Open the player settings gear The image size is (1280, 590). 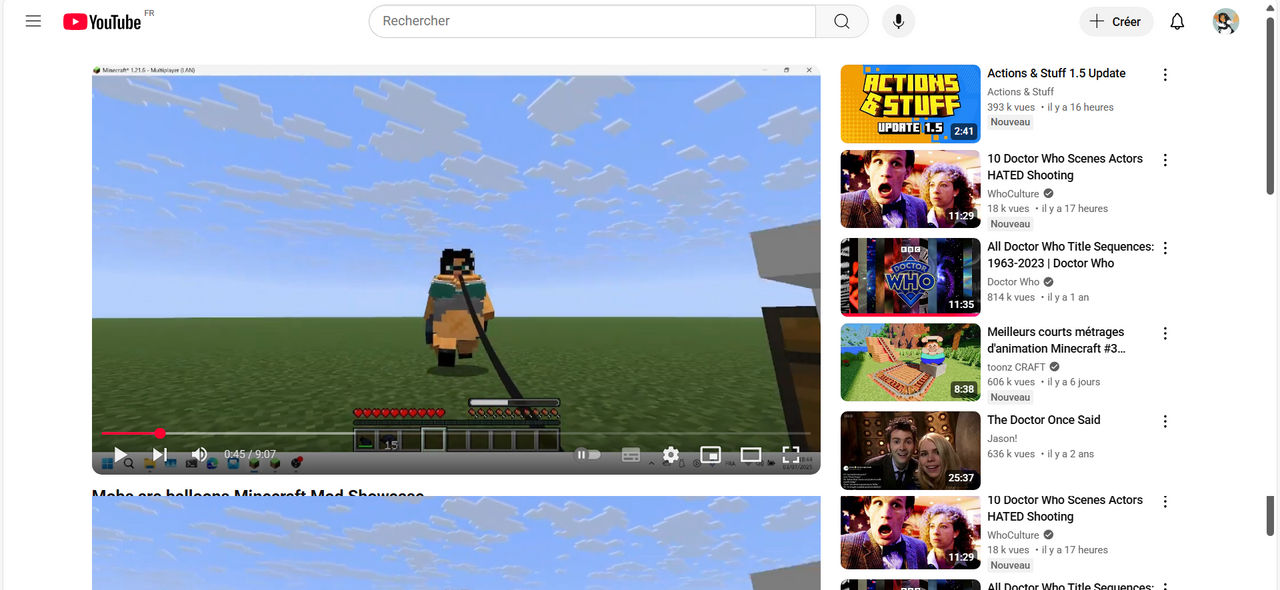[x=671, y=455]
